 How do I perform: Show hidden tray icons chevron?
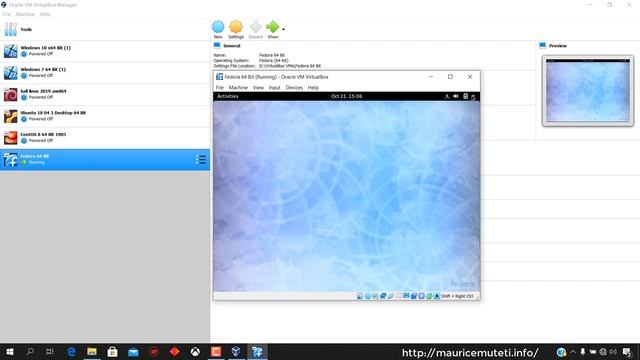click(573, 352)
